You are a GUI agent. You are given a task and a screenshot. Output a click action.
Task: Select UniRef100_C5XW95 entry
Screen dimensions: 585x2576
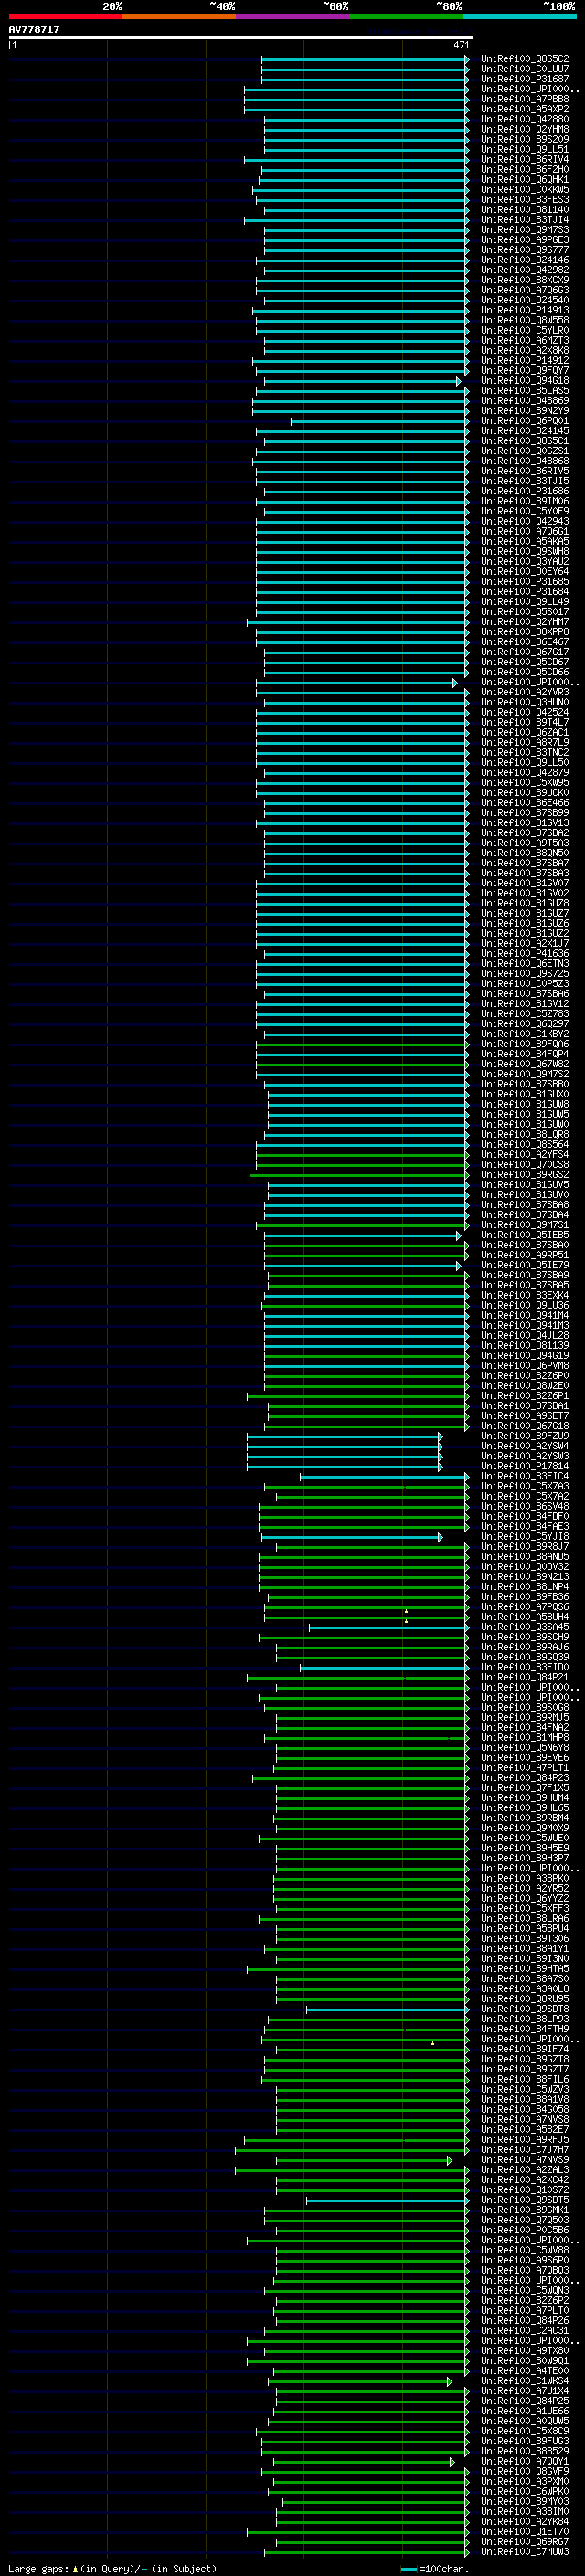tap(524, 783)
